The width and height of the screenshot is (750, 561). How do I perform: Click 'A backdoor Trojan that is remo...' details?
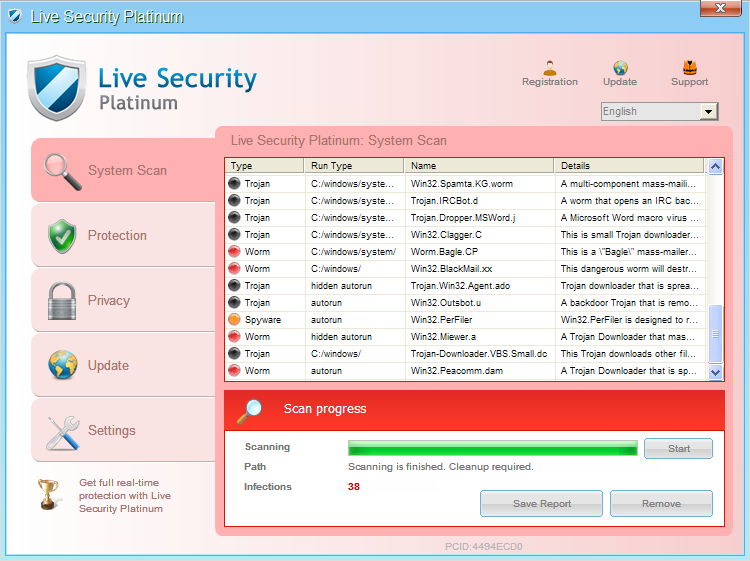[x=629, y=303]
